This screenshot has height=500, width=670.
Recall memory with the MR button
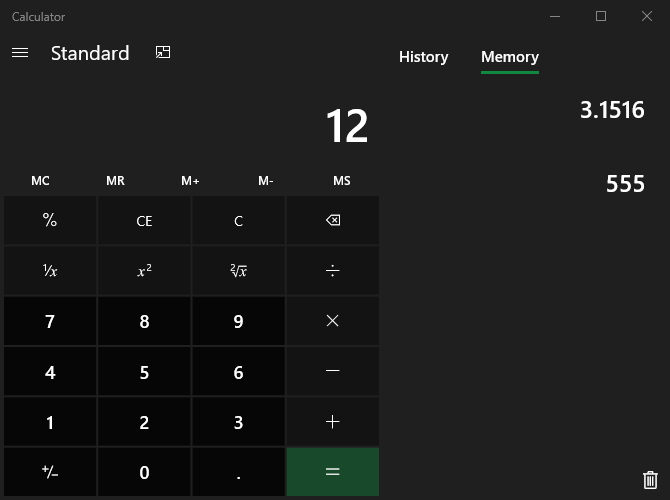coord(115,181)
